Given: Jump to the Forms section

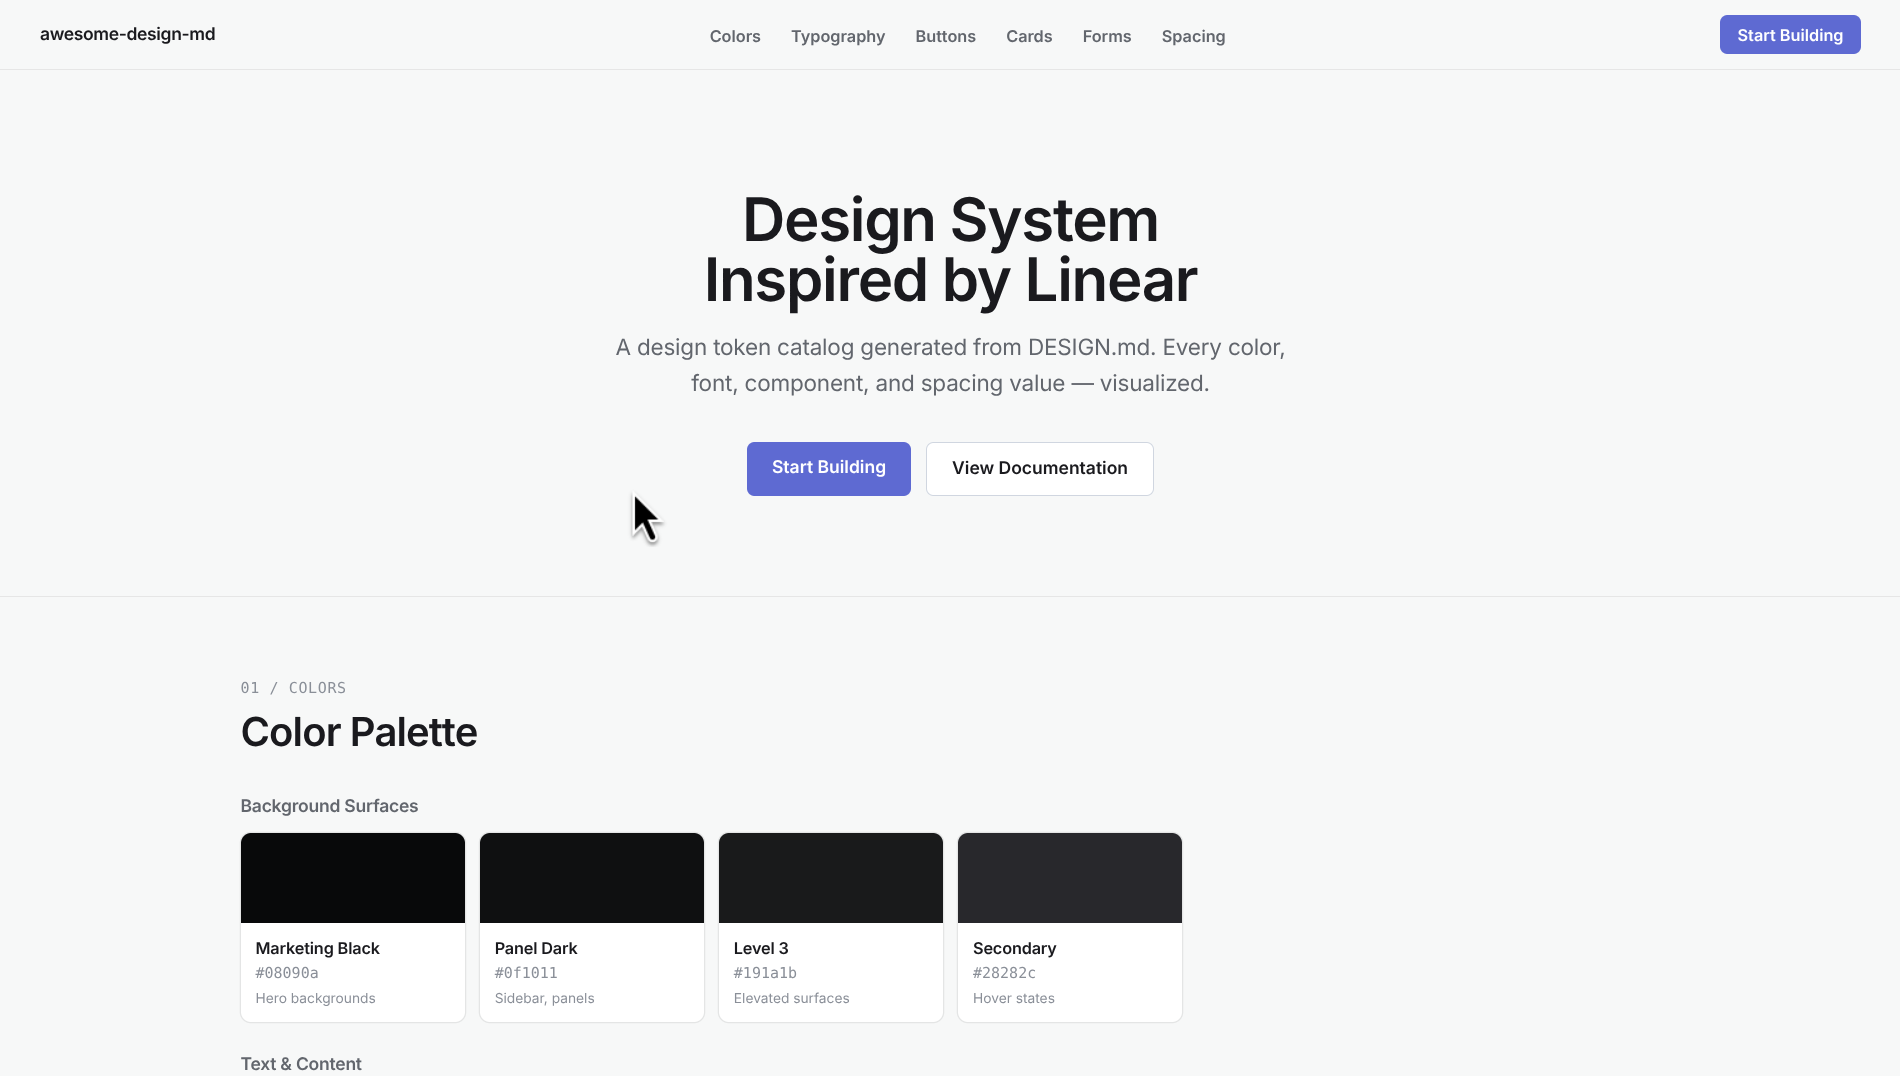Looking at the screenshot, I should tap(1107, 36).
